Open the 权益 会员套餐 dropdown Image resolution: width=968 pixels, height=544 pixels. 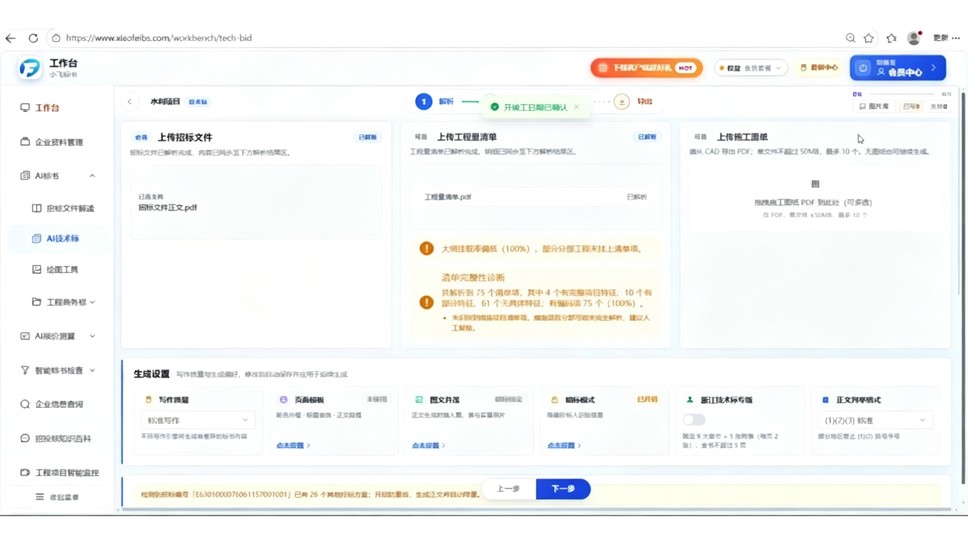pos(751,68)
